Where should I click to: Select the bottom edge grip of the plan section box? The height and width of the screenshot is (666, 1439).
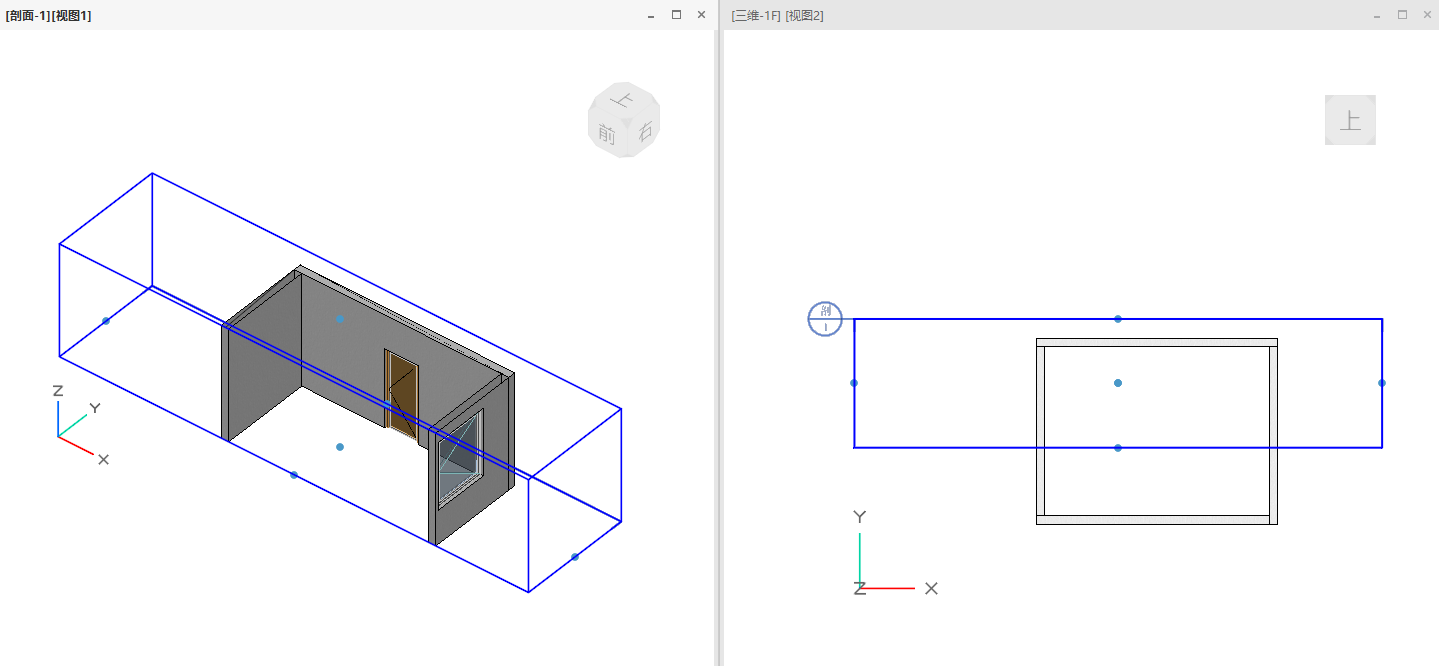coord(1118,448)
